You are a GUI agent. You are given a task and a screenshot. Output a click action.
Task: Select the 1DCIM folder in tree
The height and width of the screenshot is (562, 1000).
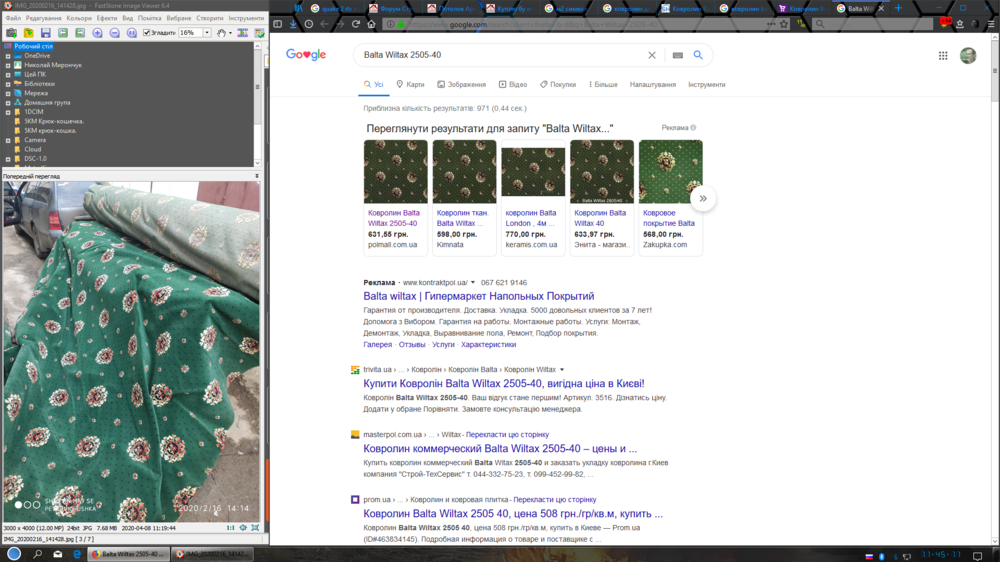(x=34, y=112)
